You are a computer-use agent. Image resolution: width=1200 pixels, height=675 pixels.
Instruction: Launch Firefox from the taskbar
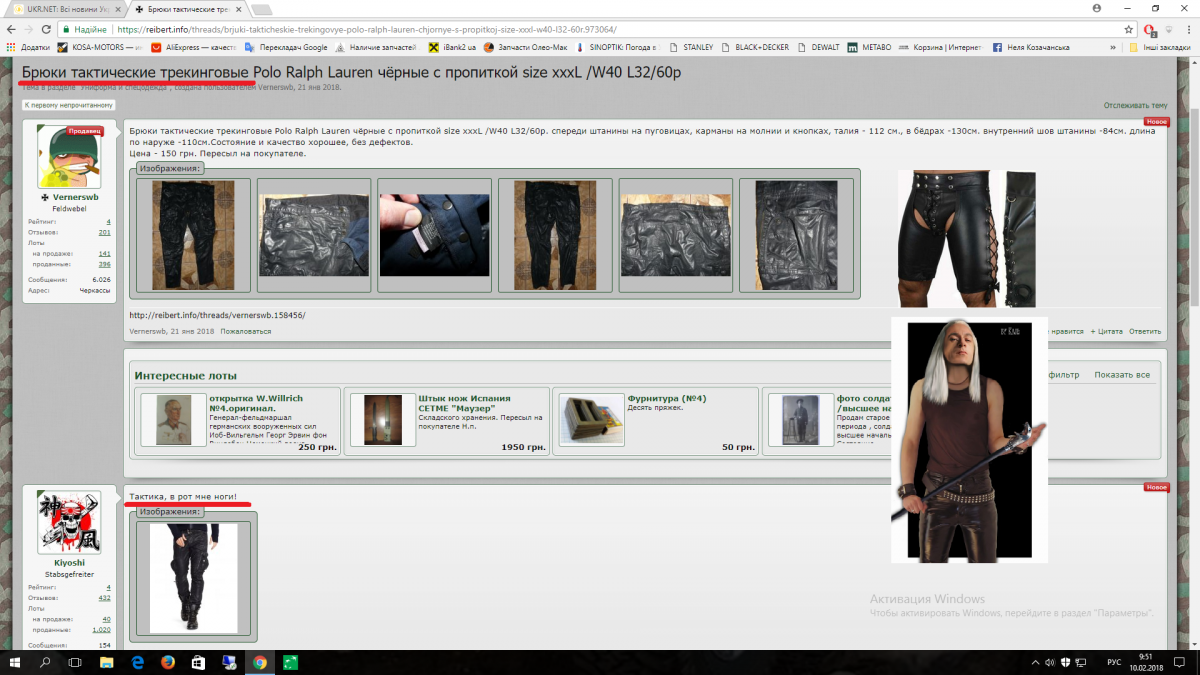[167, 662]
